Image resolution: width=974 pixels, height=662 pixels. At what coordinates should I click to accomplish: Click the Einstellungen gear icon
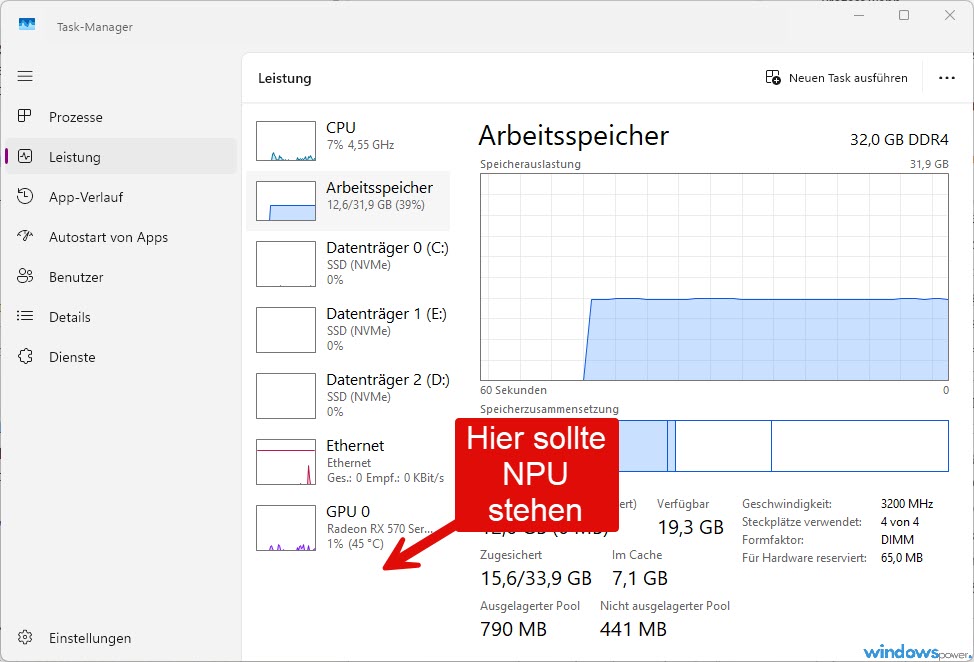click(25, 637)
